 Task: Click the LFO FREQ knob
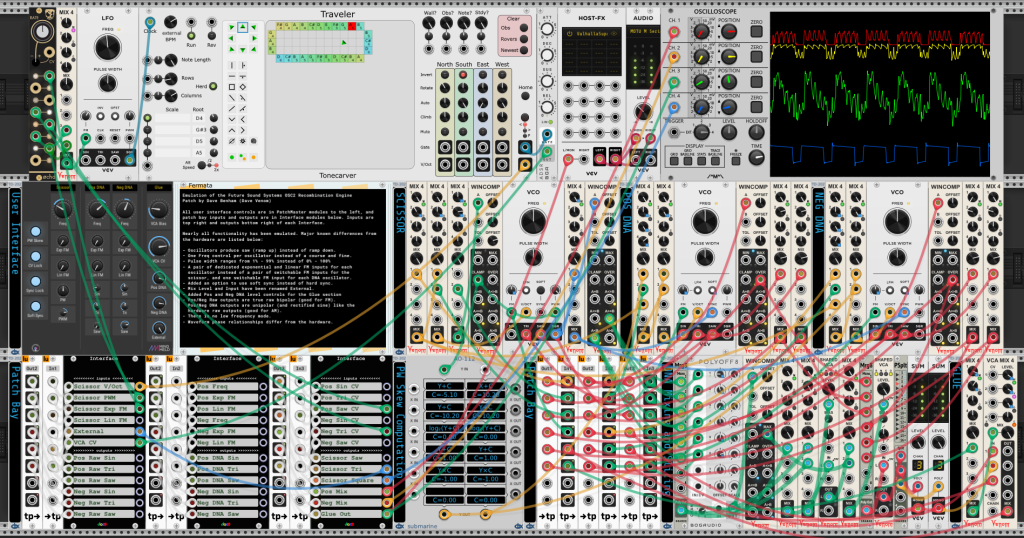[x=108, y=47]
